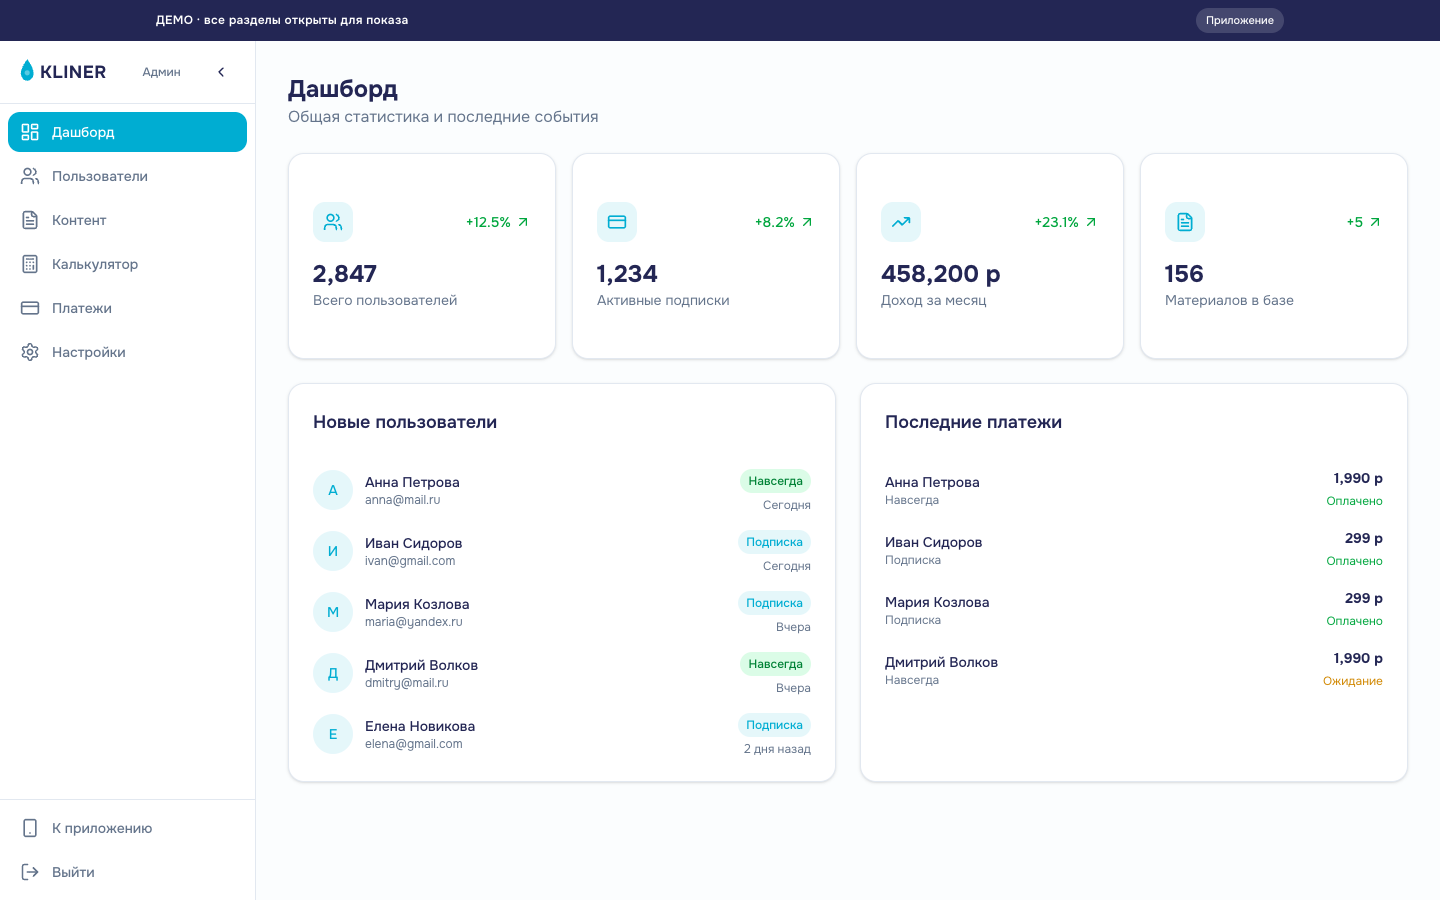Click the Подписка badge for Елена Новикова
Viewport: 1440px width, 900px height.
point(774,725)
